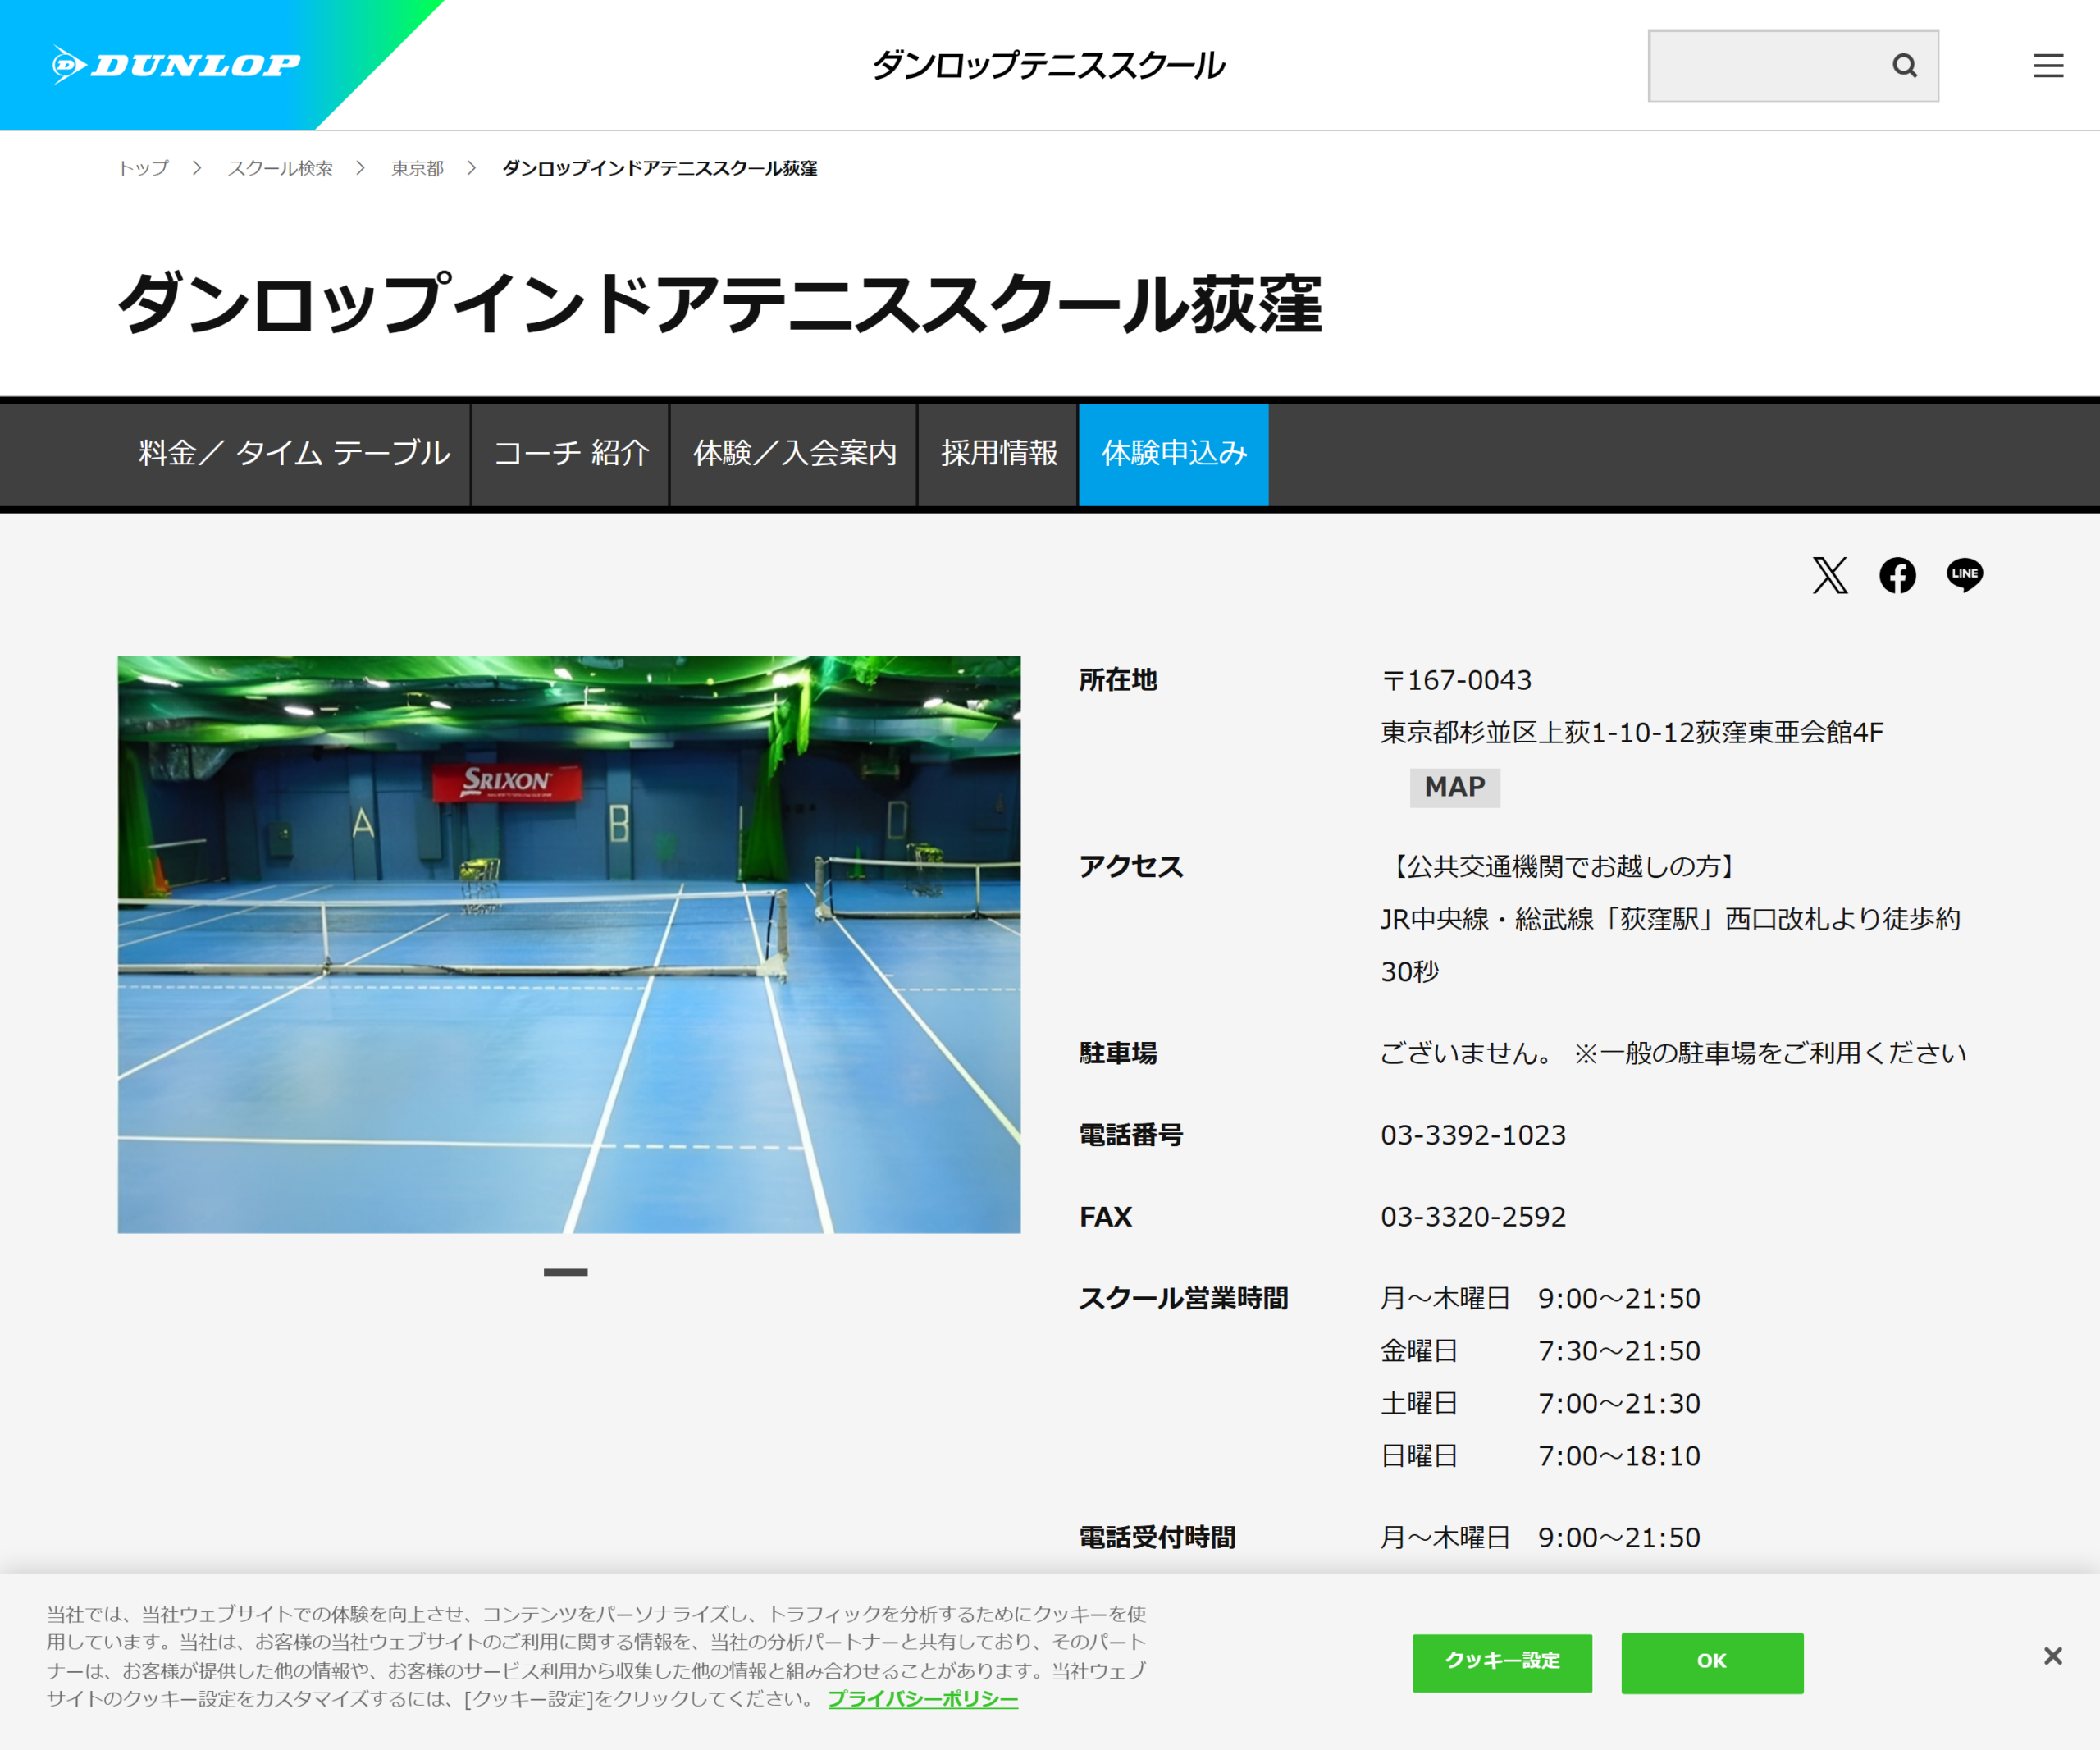Click the クッキー設定 button
Screen dimensions: 2100x1750
1502,1662
